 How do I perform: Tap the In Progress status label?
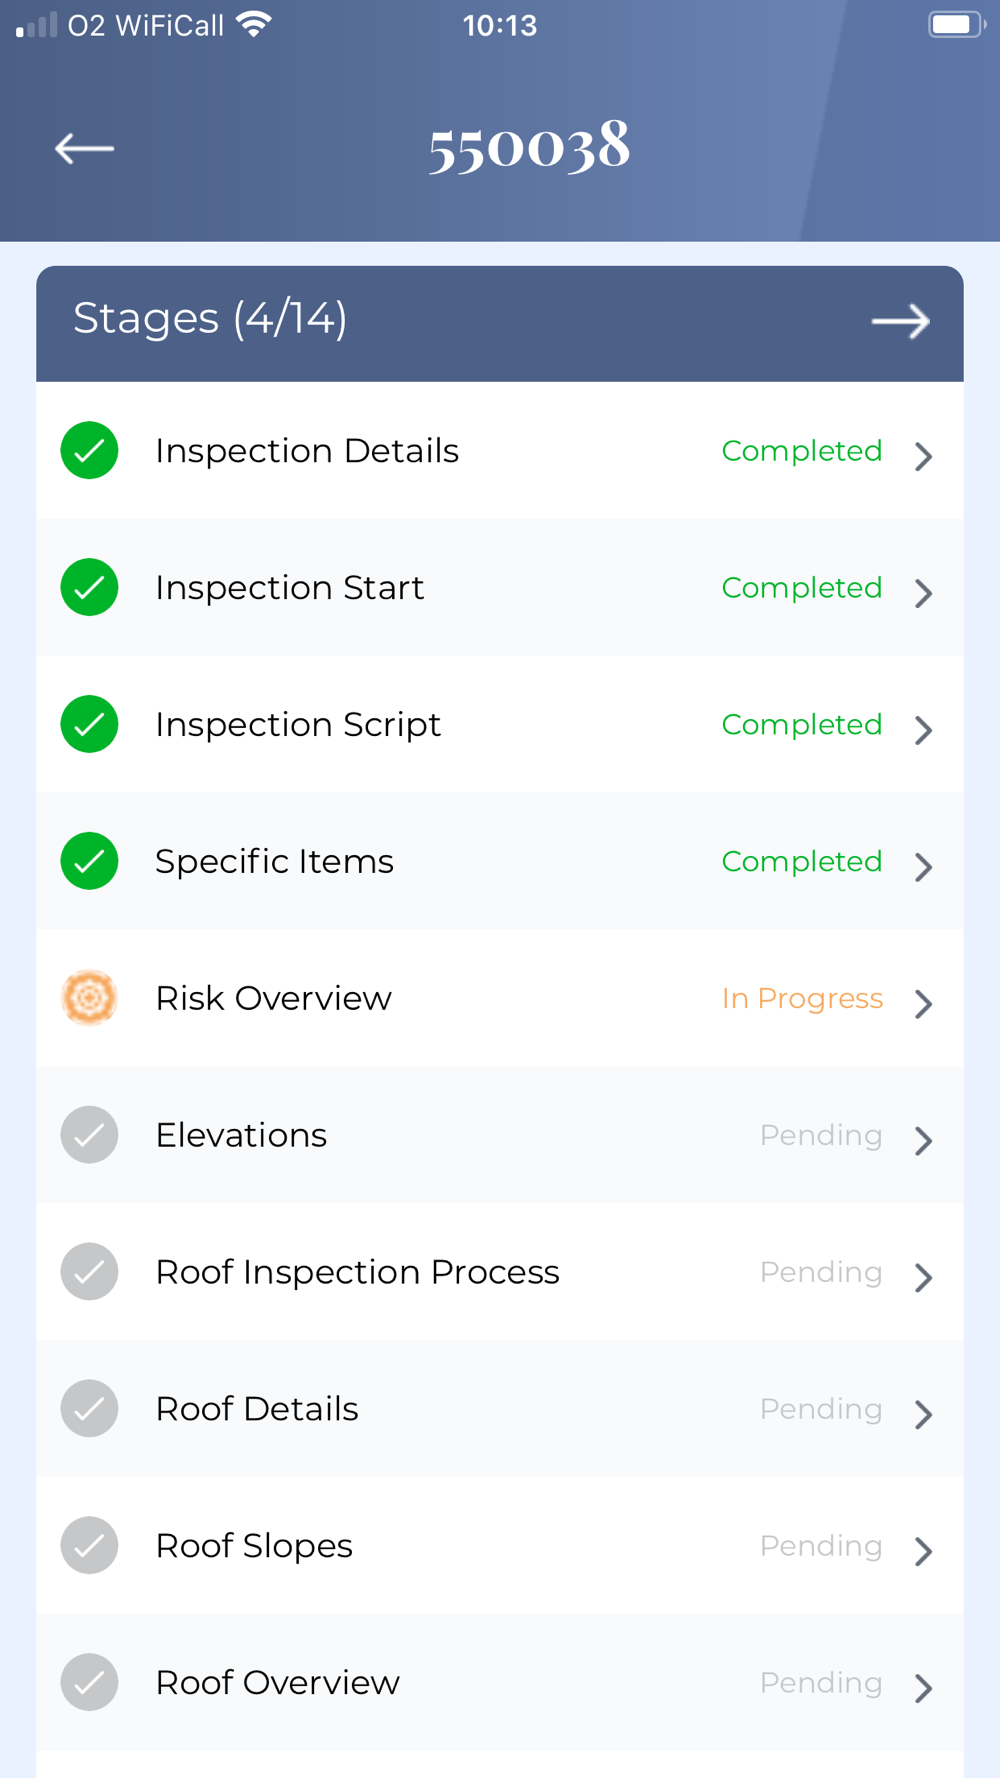click(802, 998)
